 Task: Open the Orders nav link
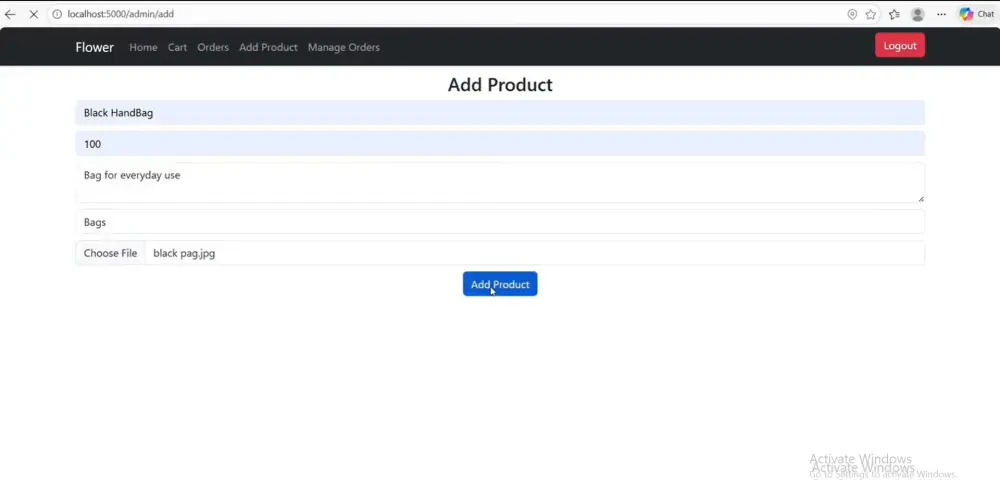coord(213,47)
